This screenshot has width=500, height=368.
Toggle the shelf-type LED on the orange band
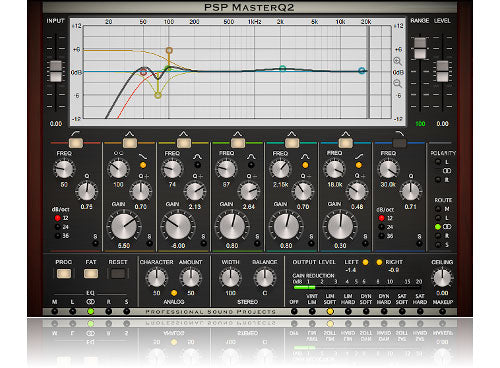pos(143,165)
